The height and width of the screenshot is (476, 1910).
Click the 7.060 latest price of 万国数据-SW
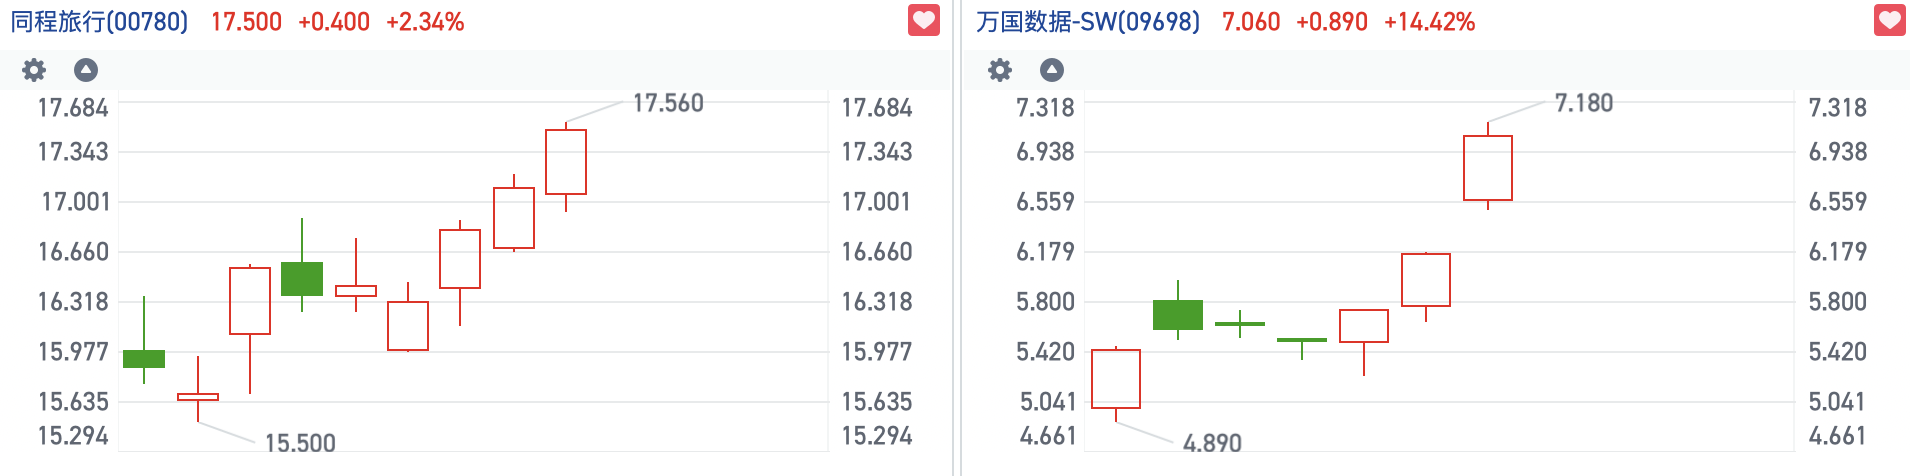click(x=1250, y=22)
